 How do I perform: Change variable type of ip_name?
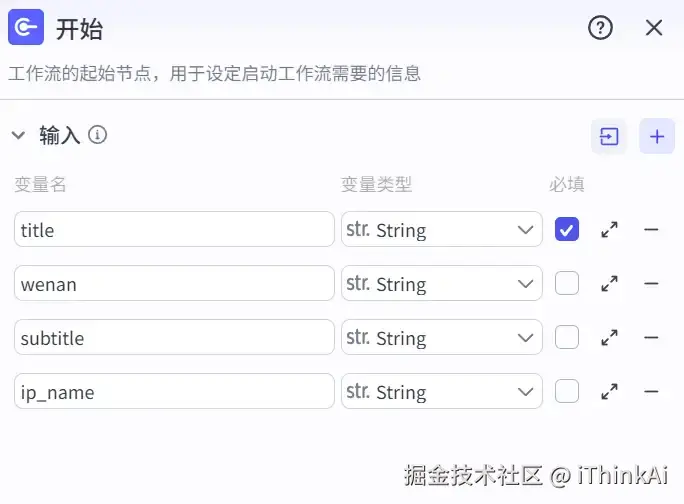pos(441,392)
